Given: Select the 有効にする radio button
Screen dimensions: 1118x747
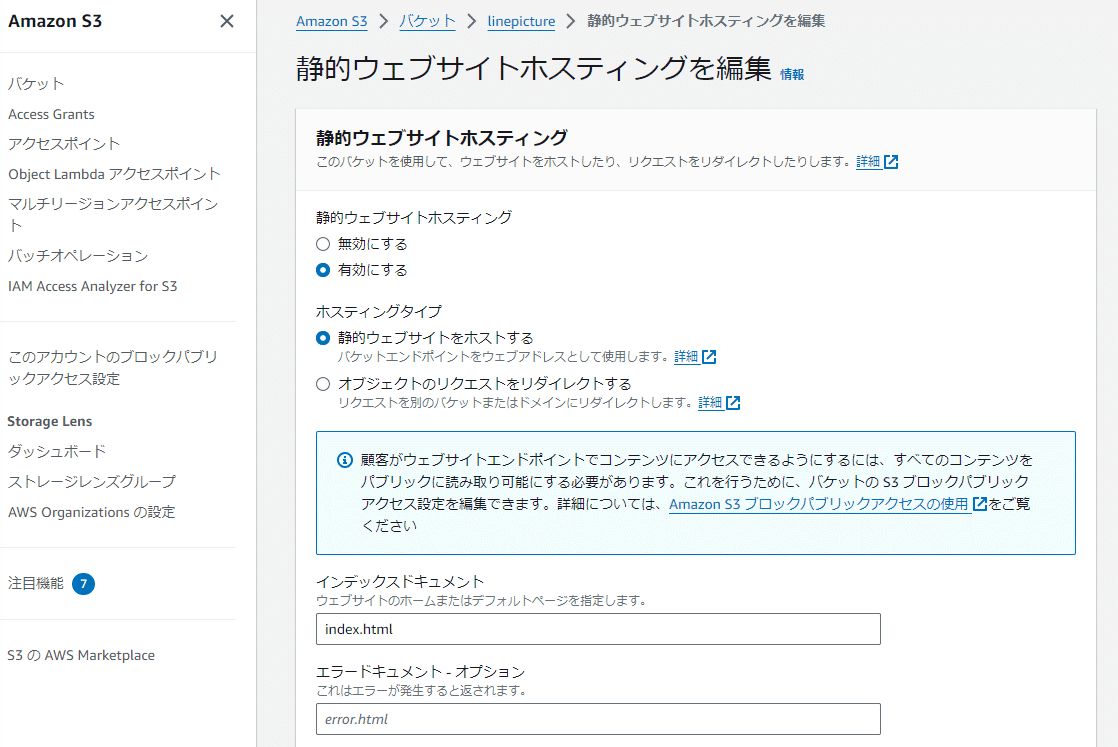Looking at the screenshot, I should (323, 270).
